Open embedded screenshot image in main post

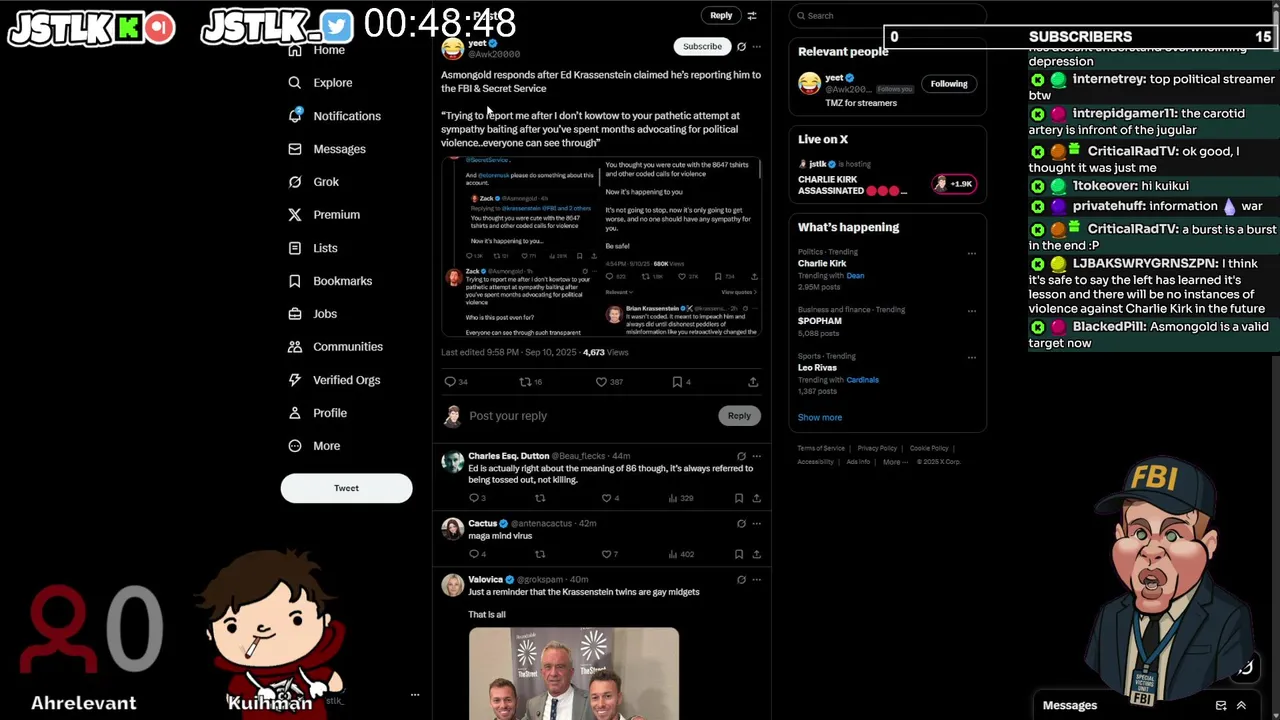click(601, 247)
